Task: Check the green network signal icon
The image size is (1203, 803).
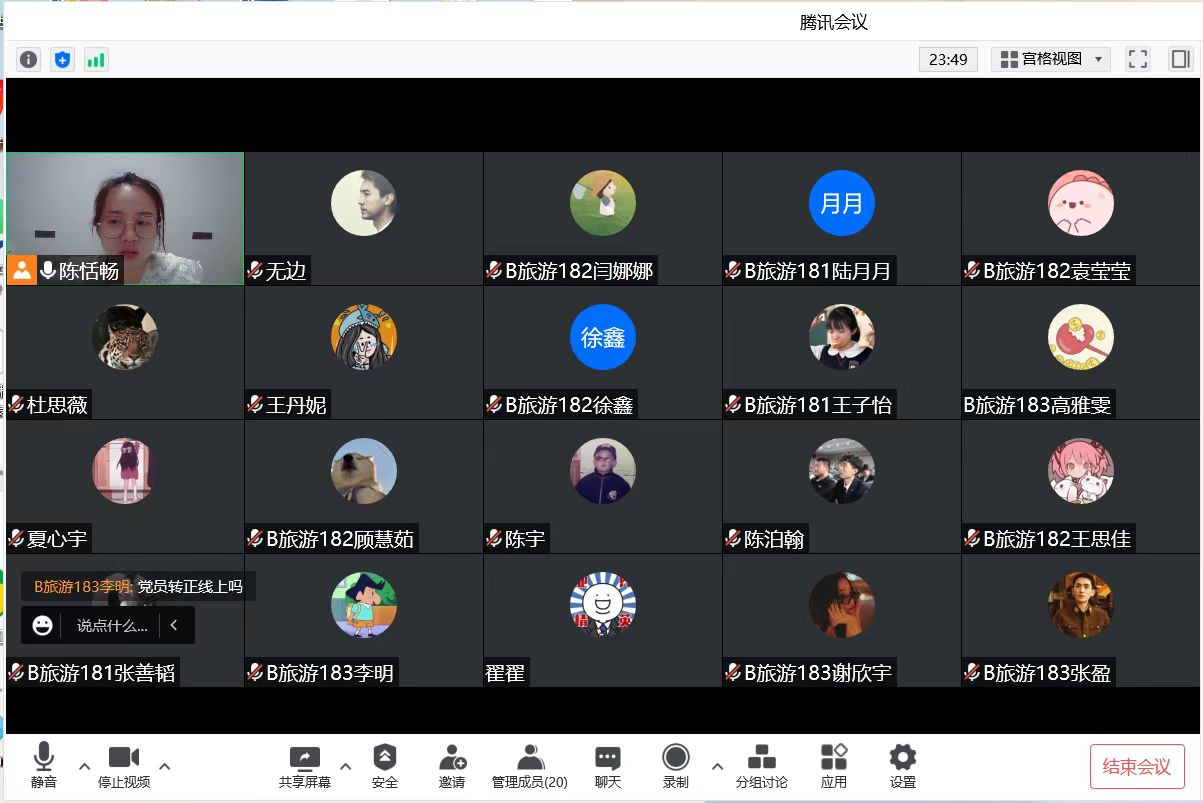Action: click(96, 60)
